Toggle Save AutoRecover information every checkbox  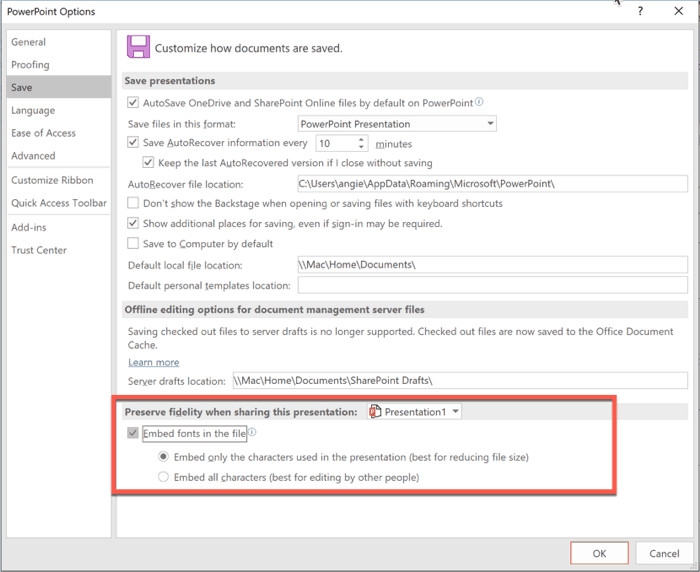click(x=133, y=142)
